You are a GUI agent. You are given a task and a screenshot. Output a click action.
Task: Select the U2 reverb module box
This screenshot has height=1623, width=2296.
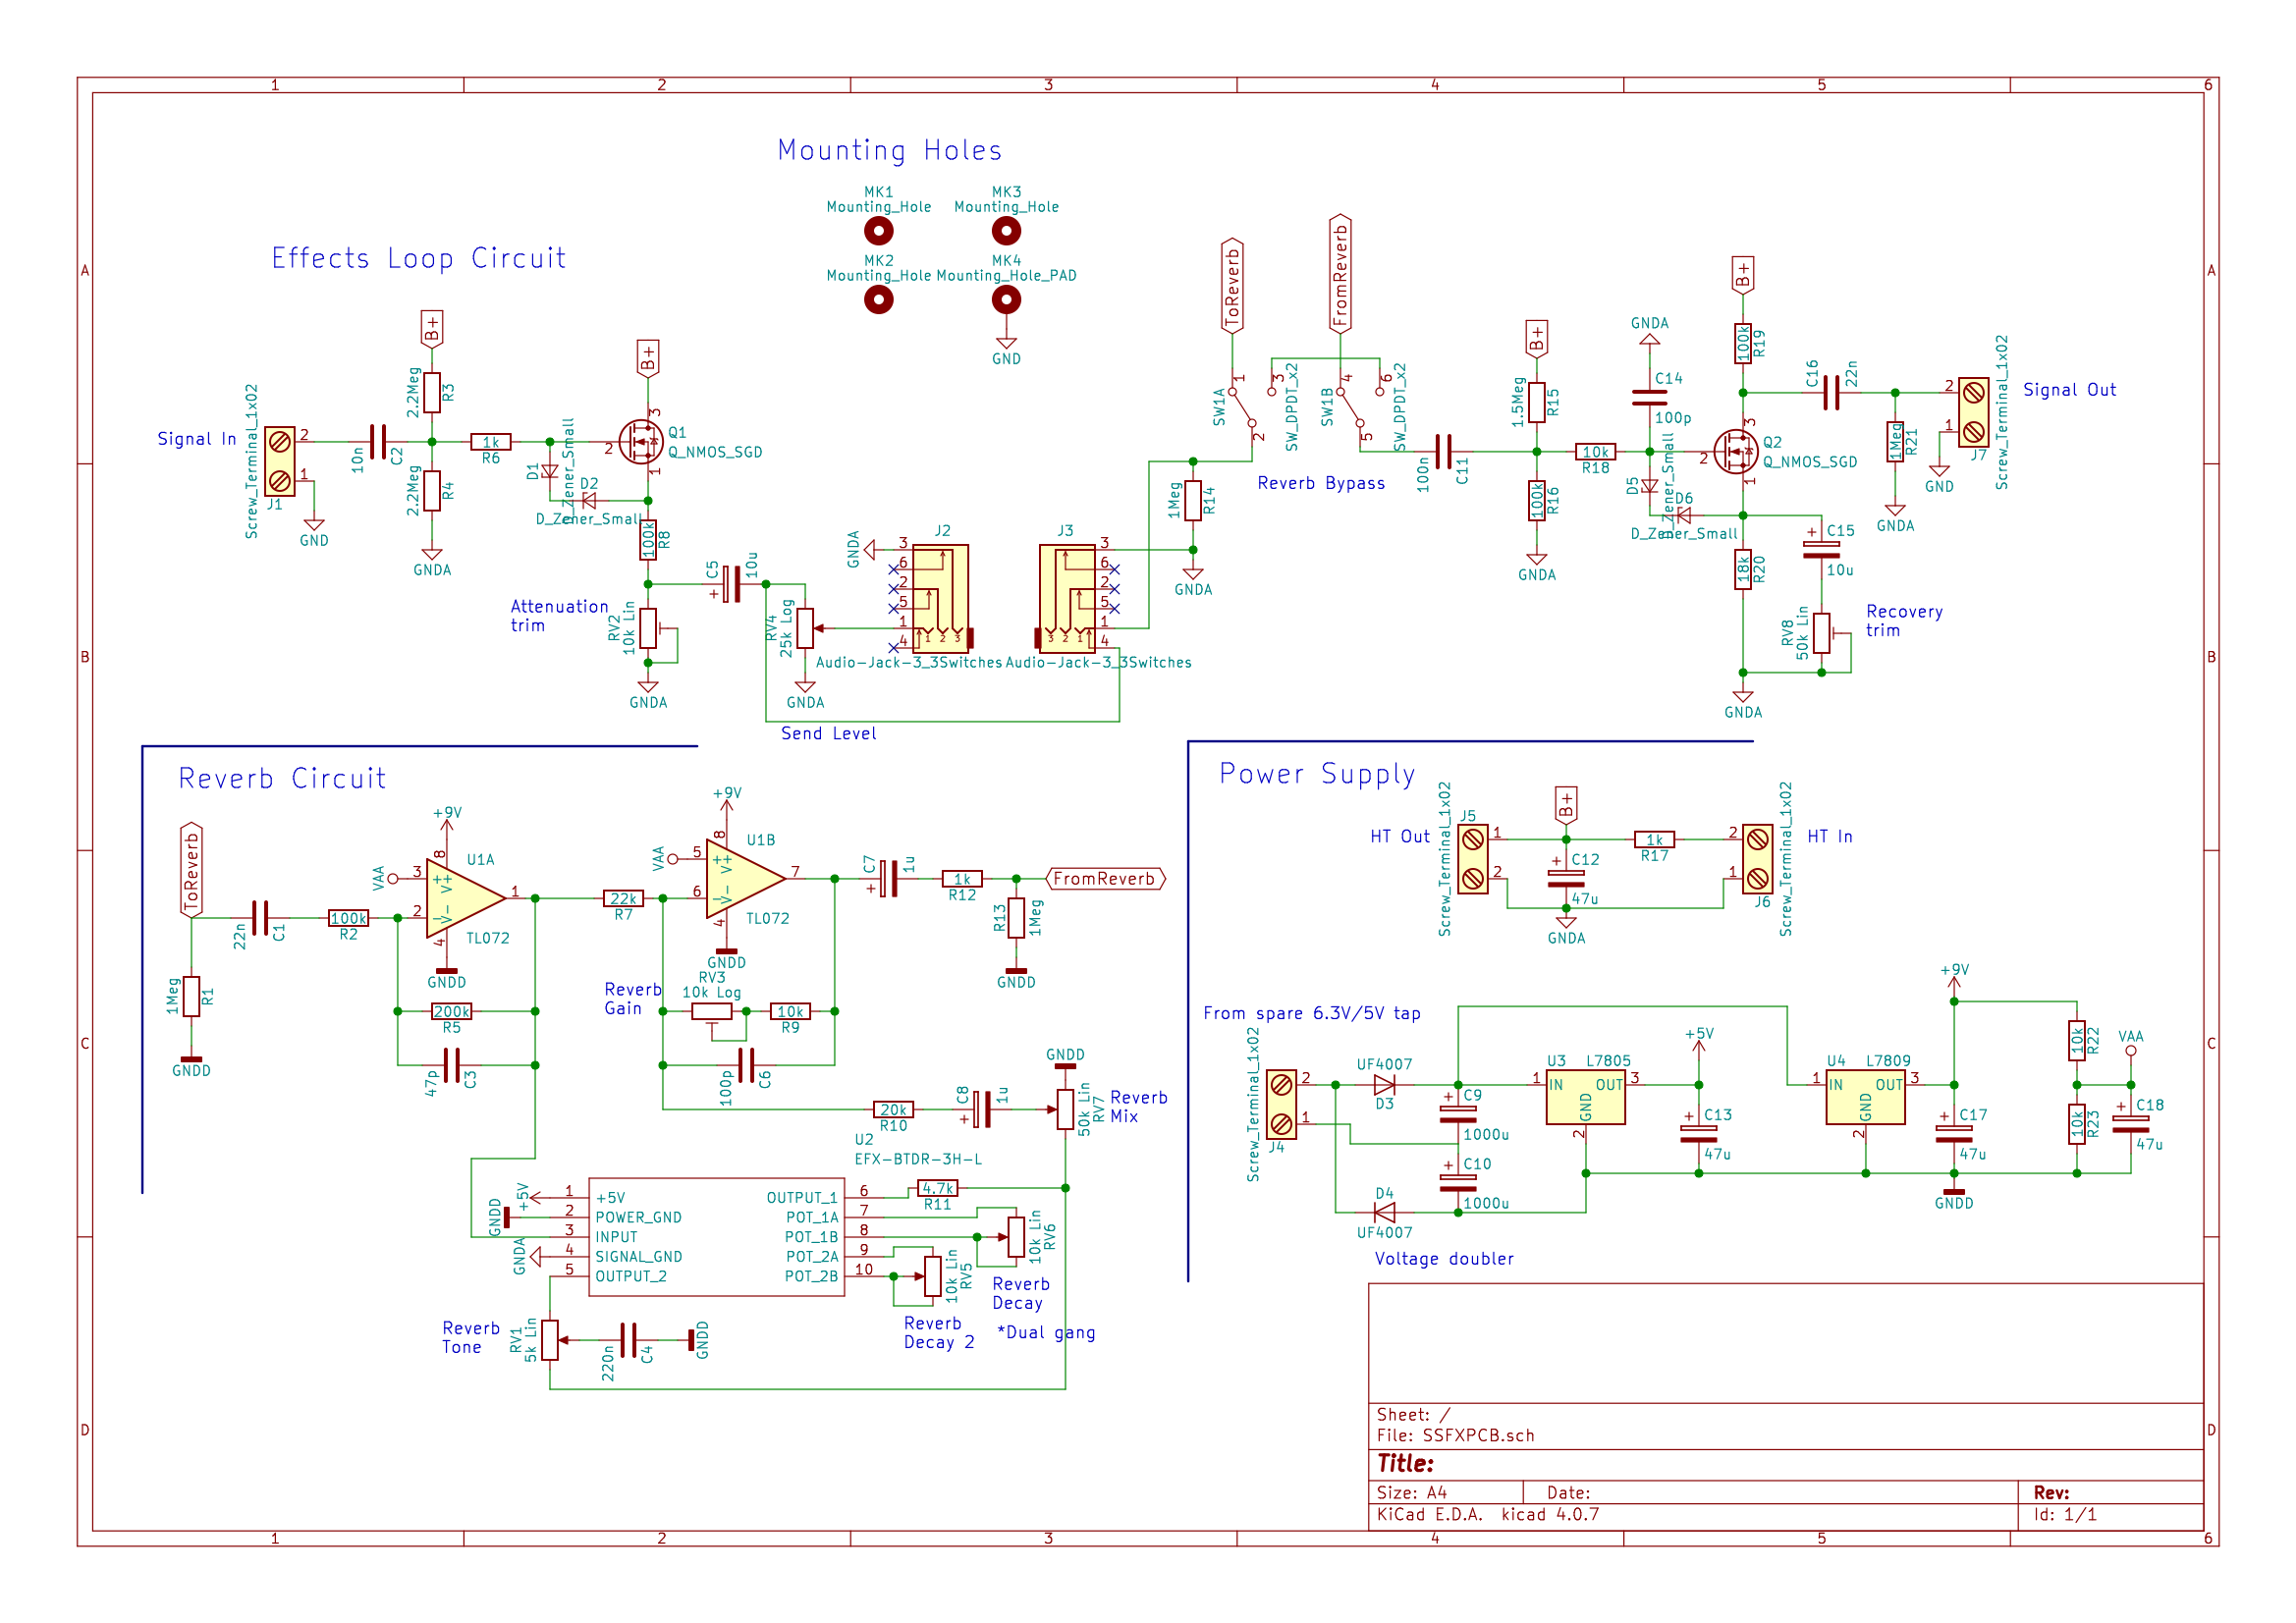717,1237
